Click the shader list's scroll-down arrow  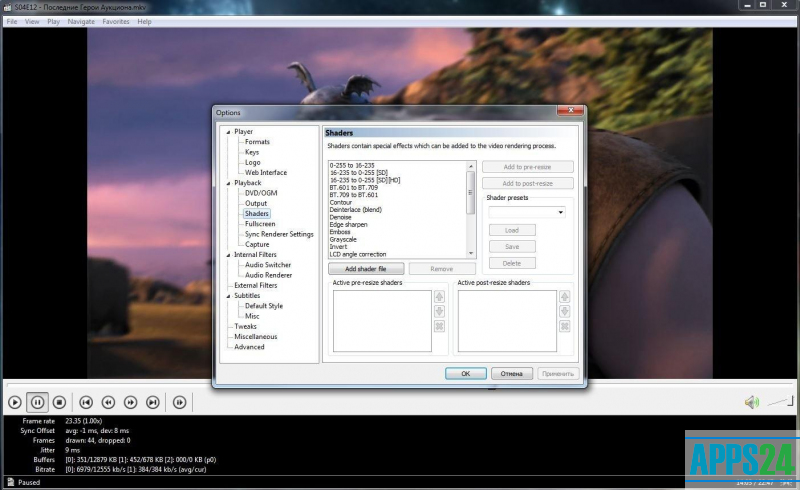point(471,254)
